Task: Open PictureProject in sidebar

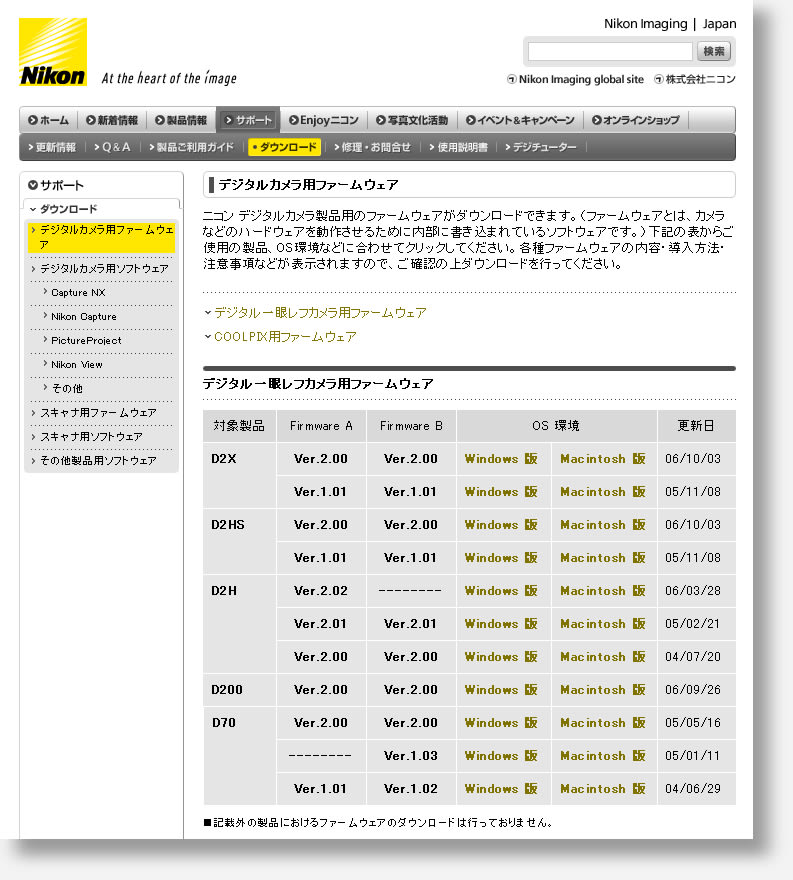Action: tap(82, 341)
